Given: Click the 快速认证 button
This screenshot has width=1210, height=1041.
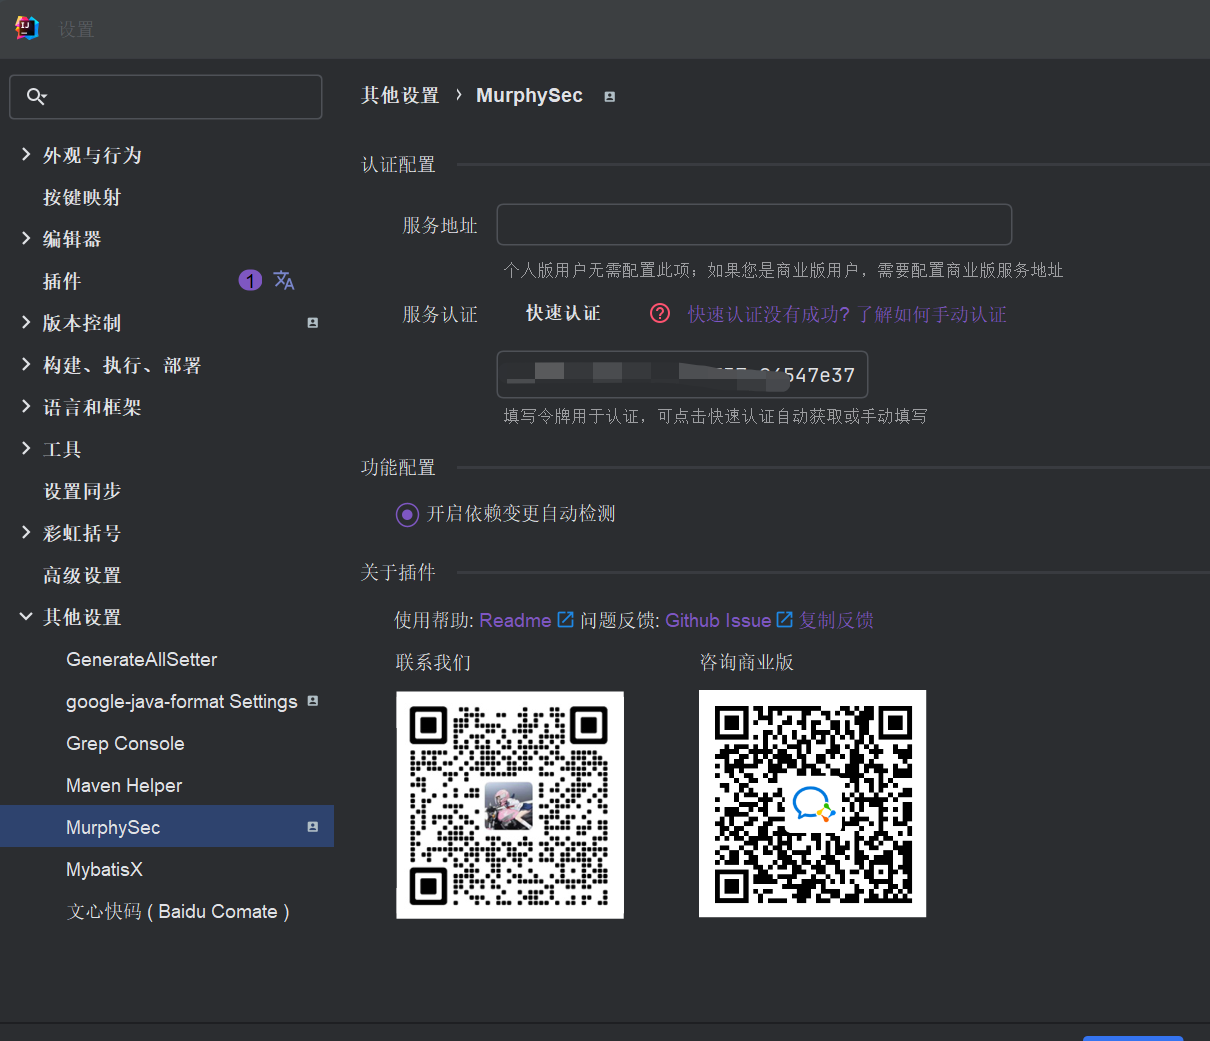Looking at the screenshot, I should 563,314.
